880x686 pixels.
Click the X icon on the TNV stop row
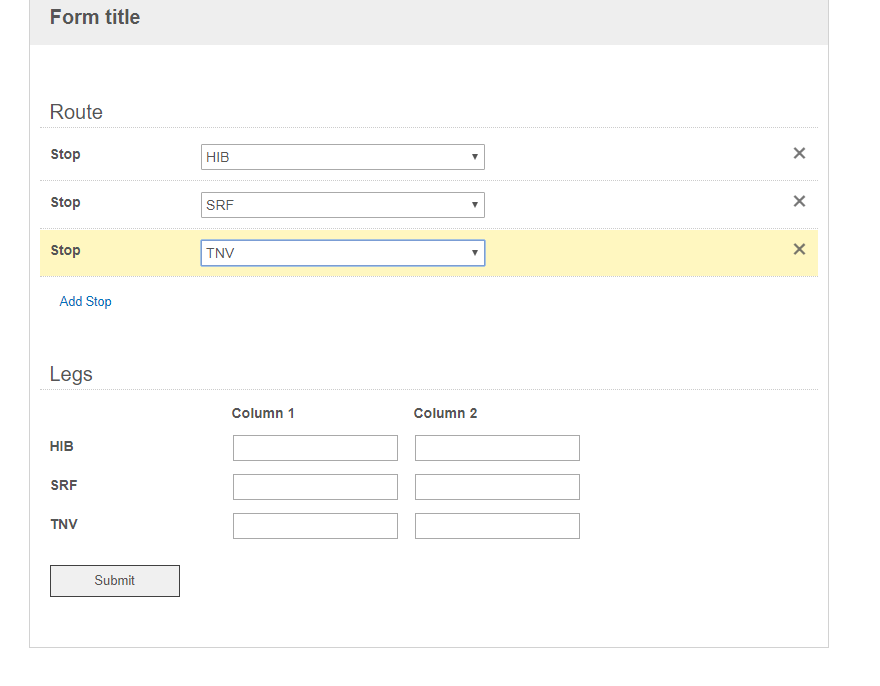[x=799, y=249]
